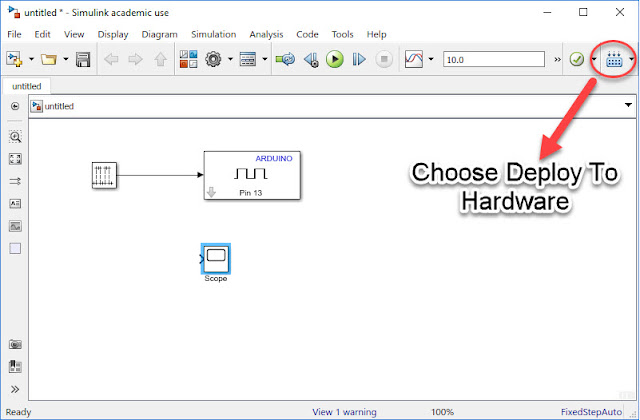
Task: Click the Step Back playback button
Action: 311,60
